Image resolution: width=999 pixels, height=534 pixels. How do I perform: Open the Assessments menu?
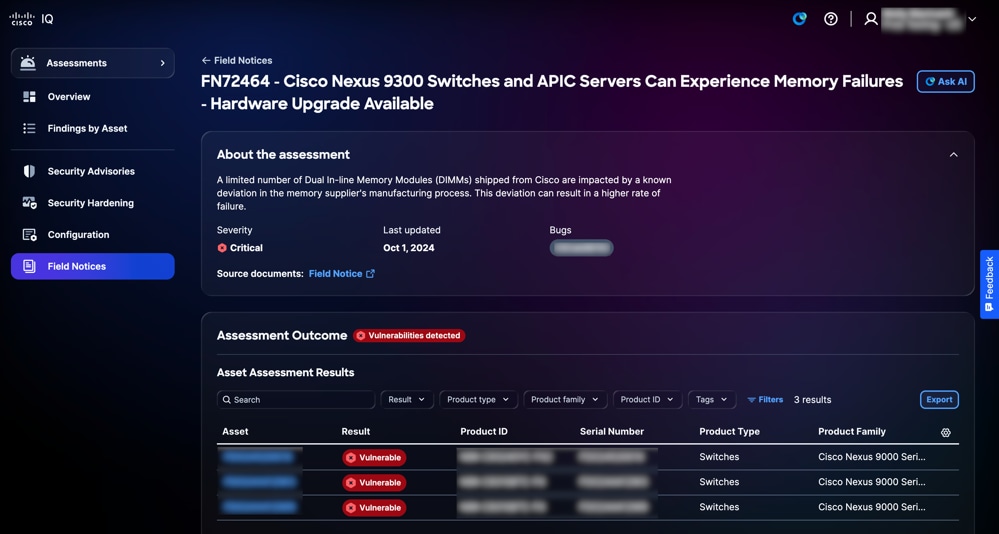pos(92,63)
